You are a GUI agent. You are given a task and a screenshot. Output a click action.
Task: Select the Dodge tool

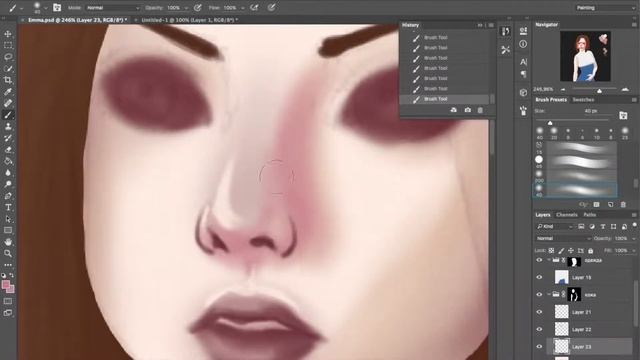(x=8, y=184)
